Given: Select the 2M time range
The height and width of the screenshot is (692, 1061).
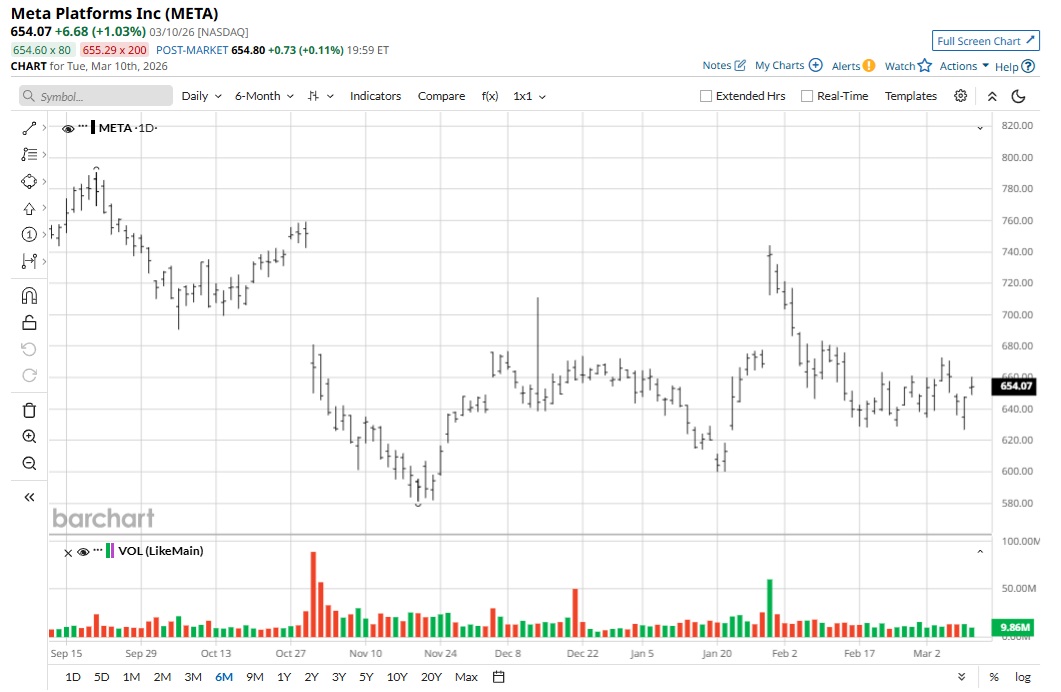Looking at the screenshot, I should [x=162, y=676].
